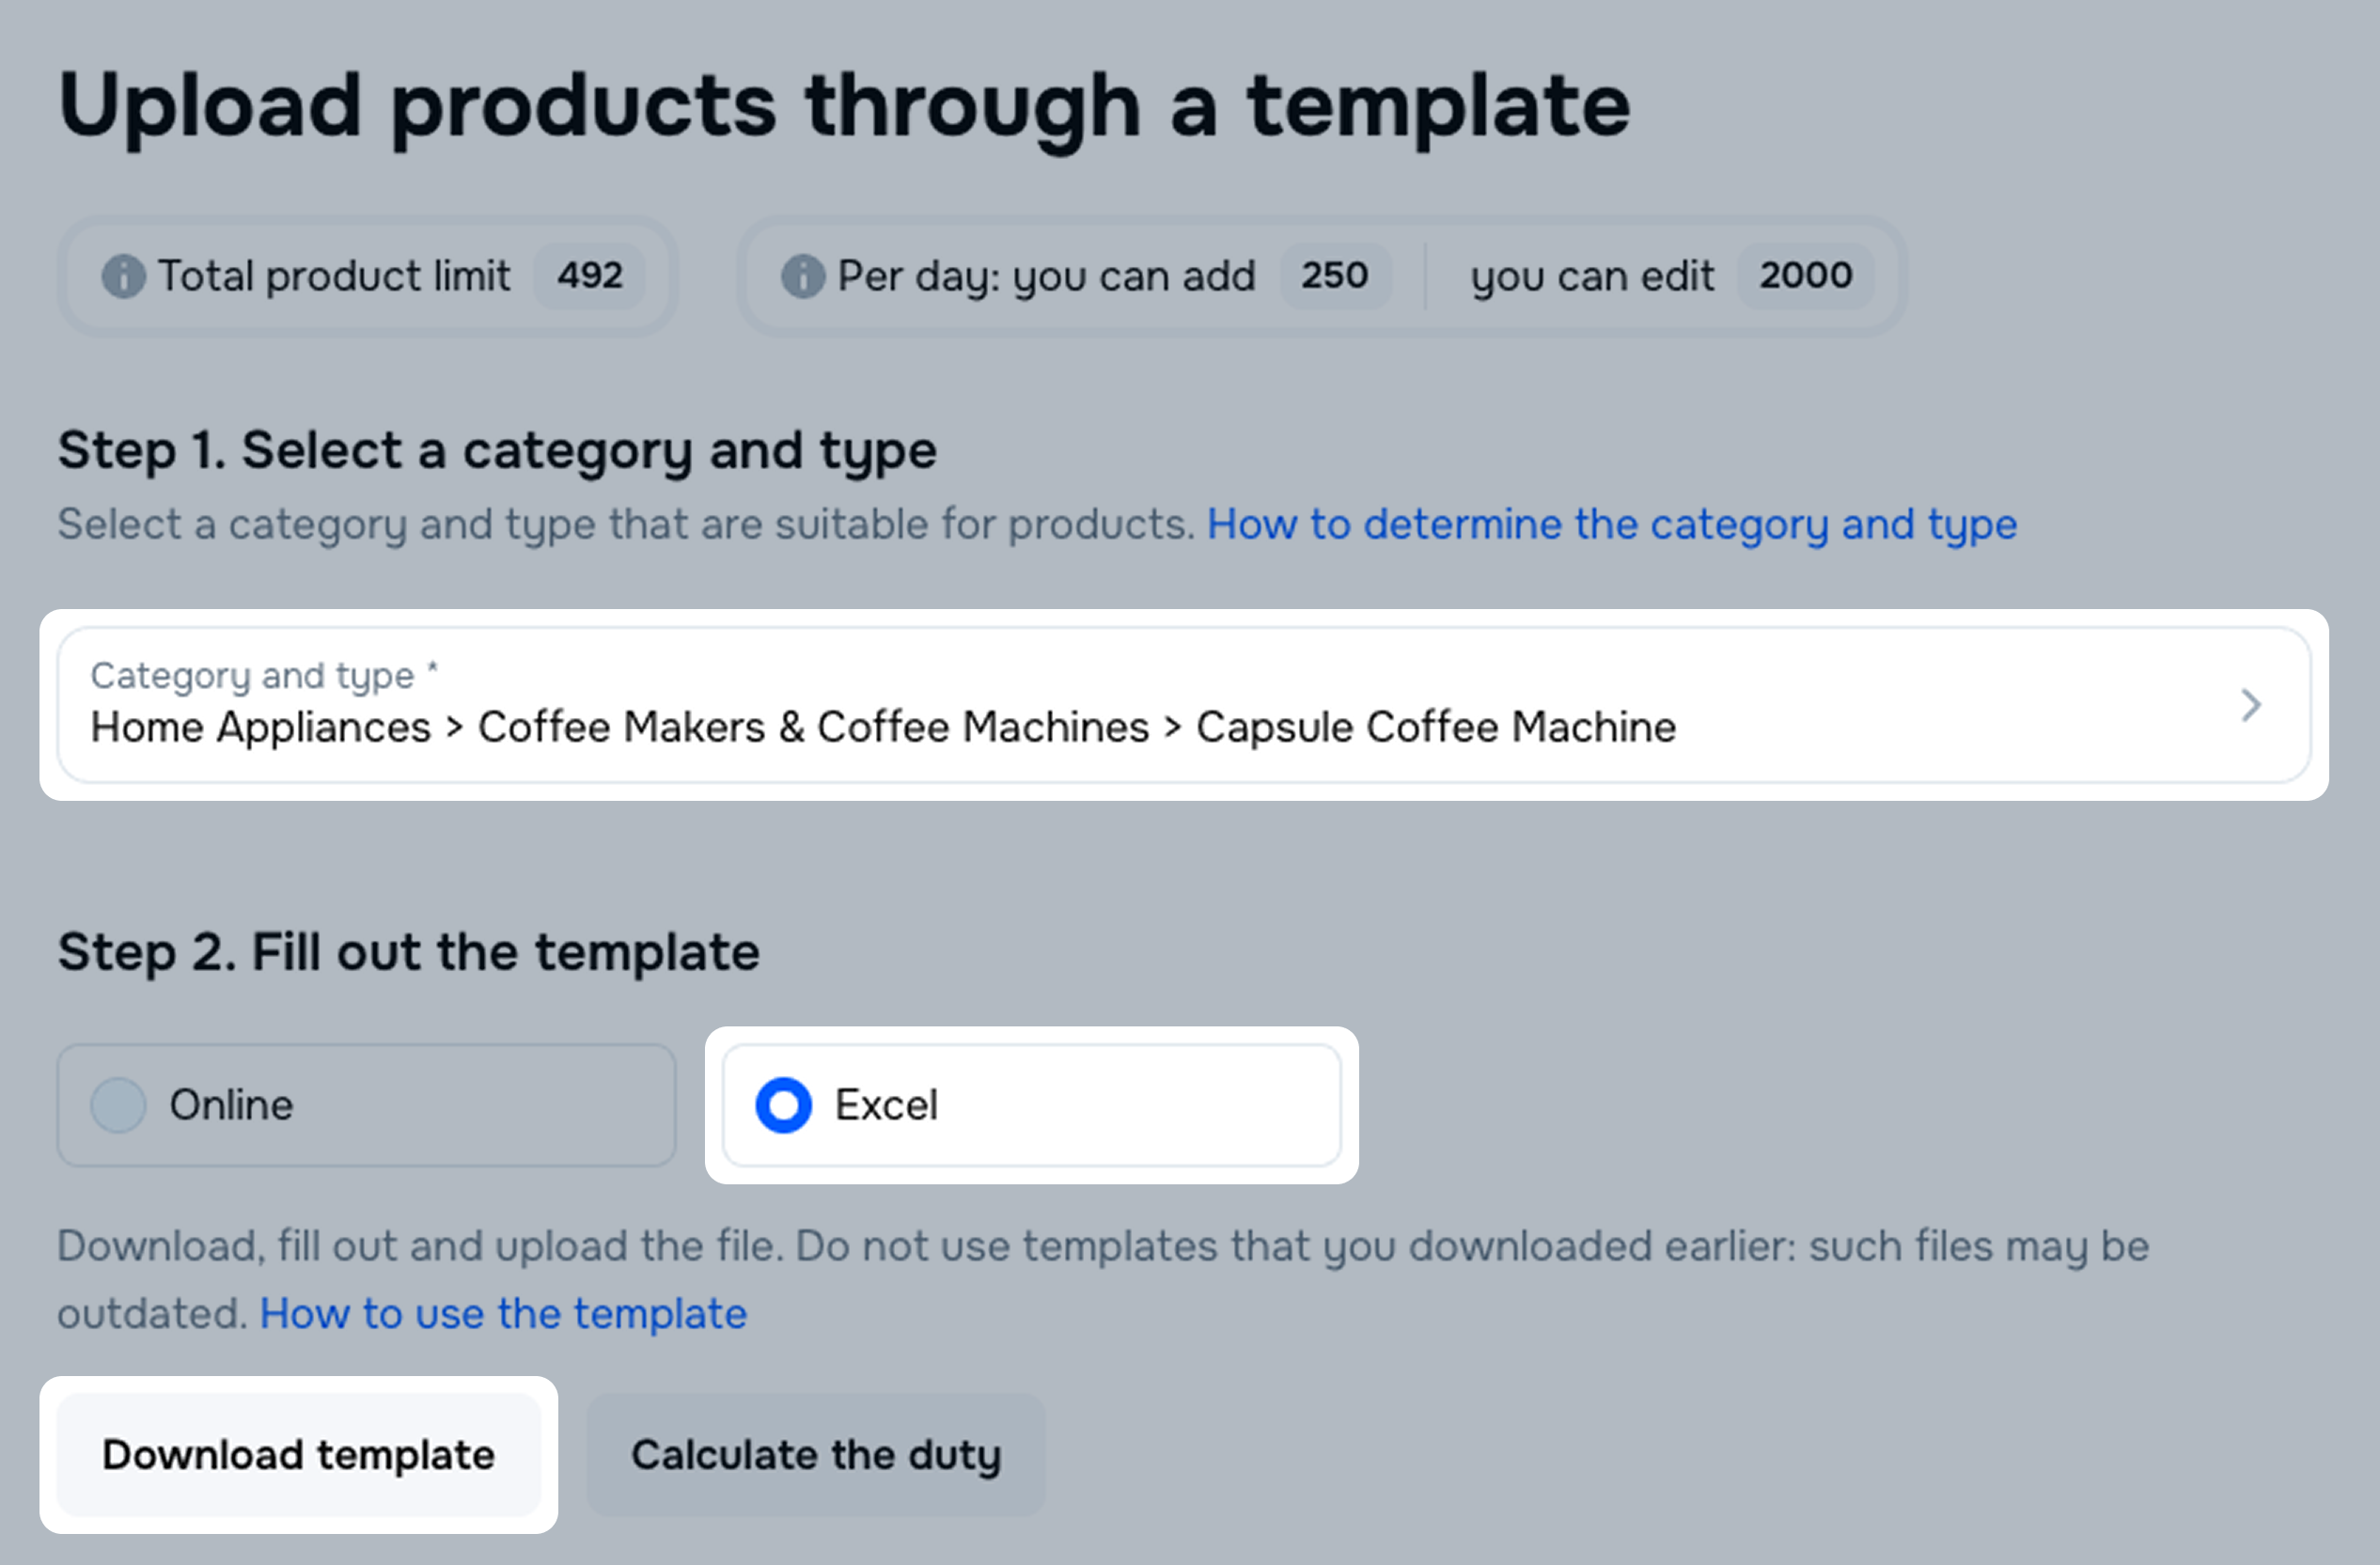Click the Download template button
Viewport: 2380px width, 1565px height.
298,1455
